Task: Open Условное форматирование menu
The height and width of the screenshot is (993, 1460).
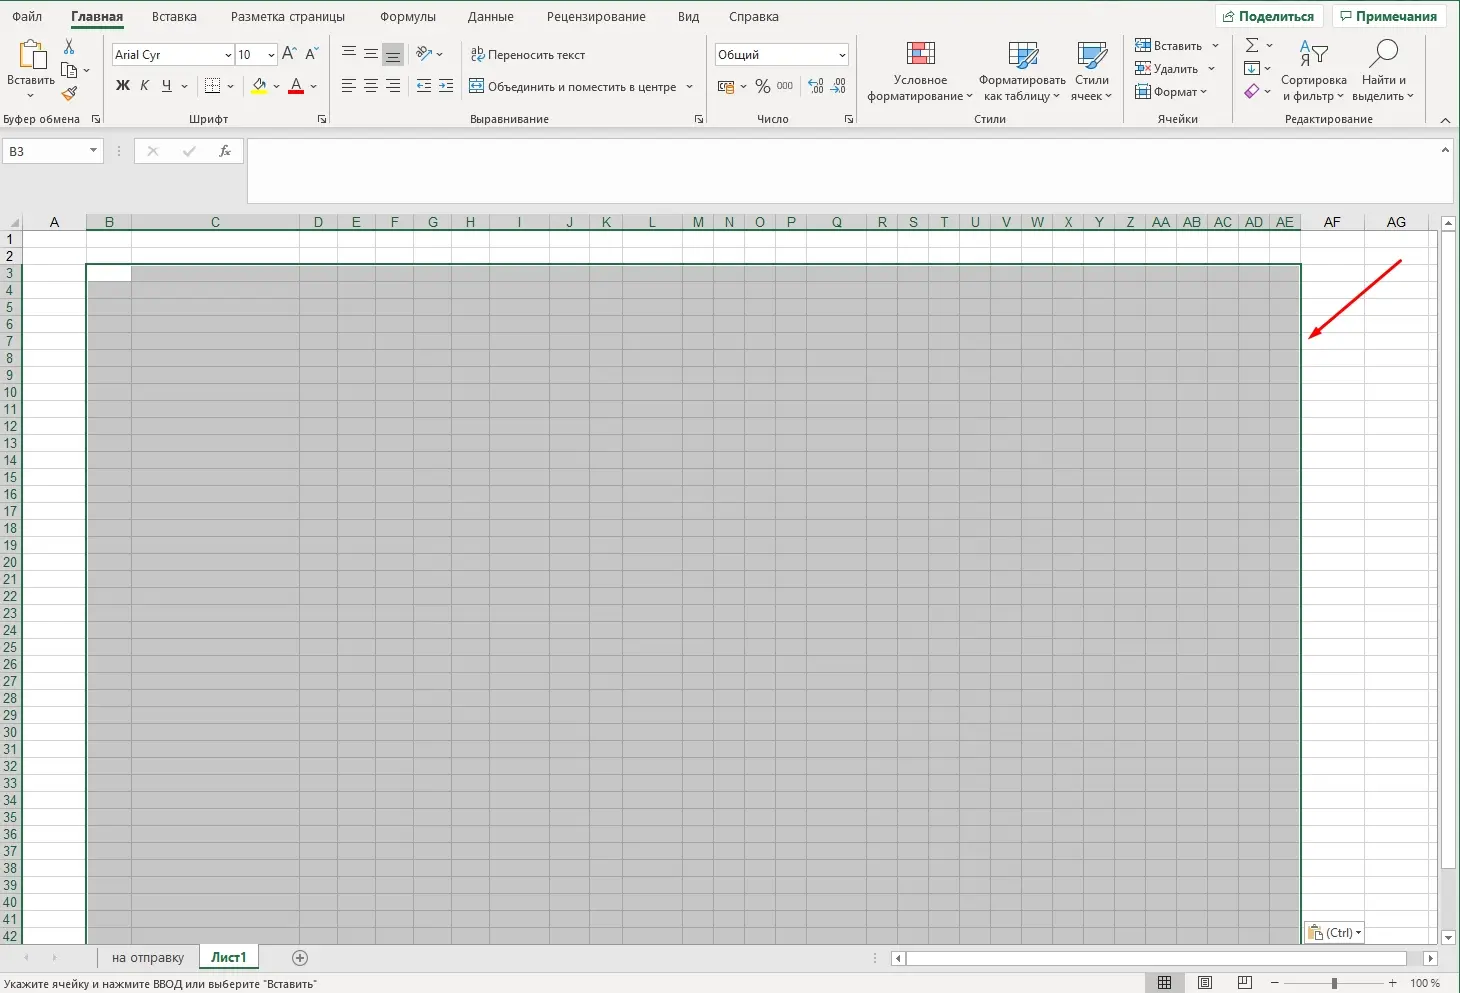Action: [x=920, y=71]
